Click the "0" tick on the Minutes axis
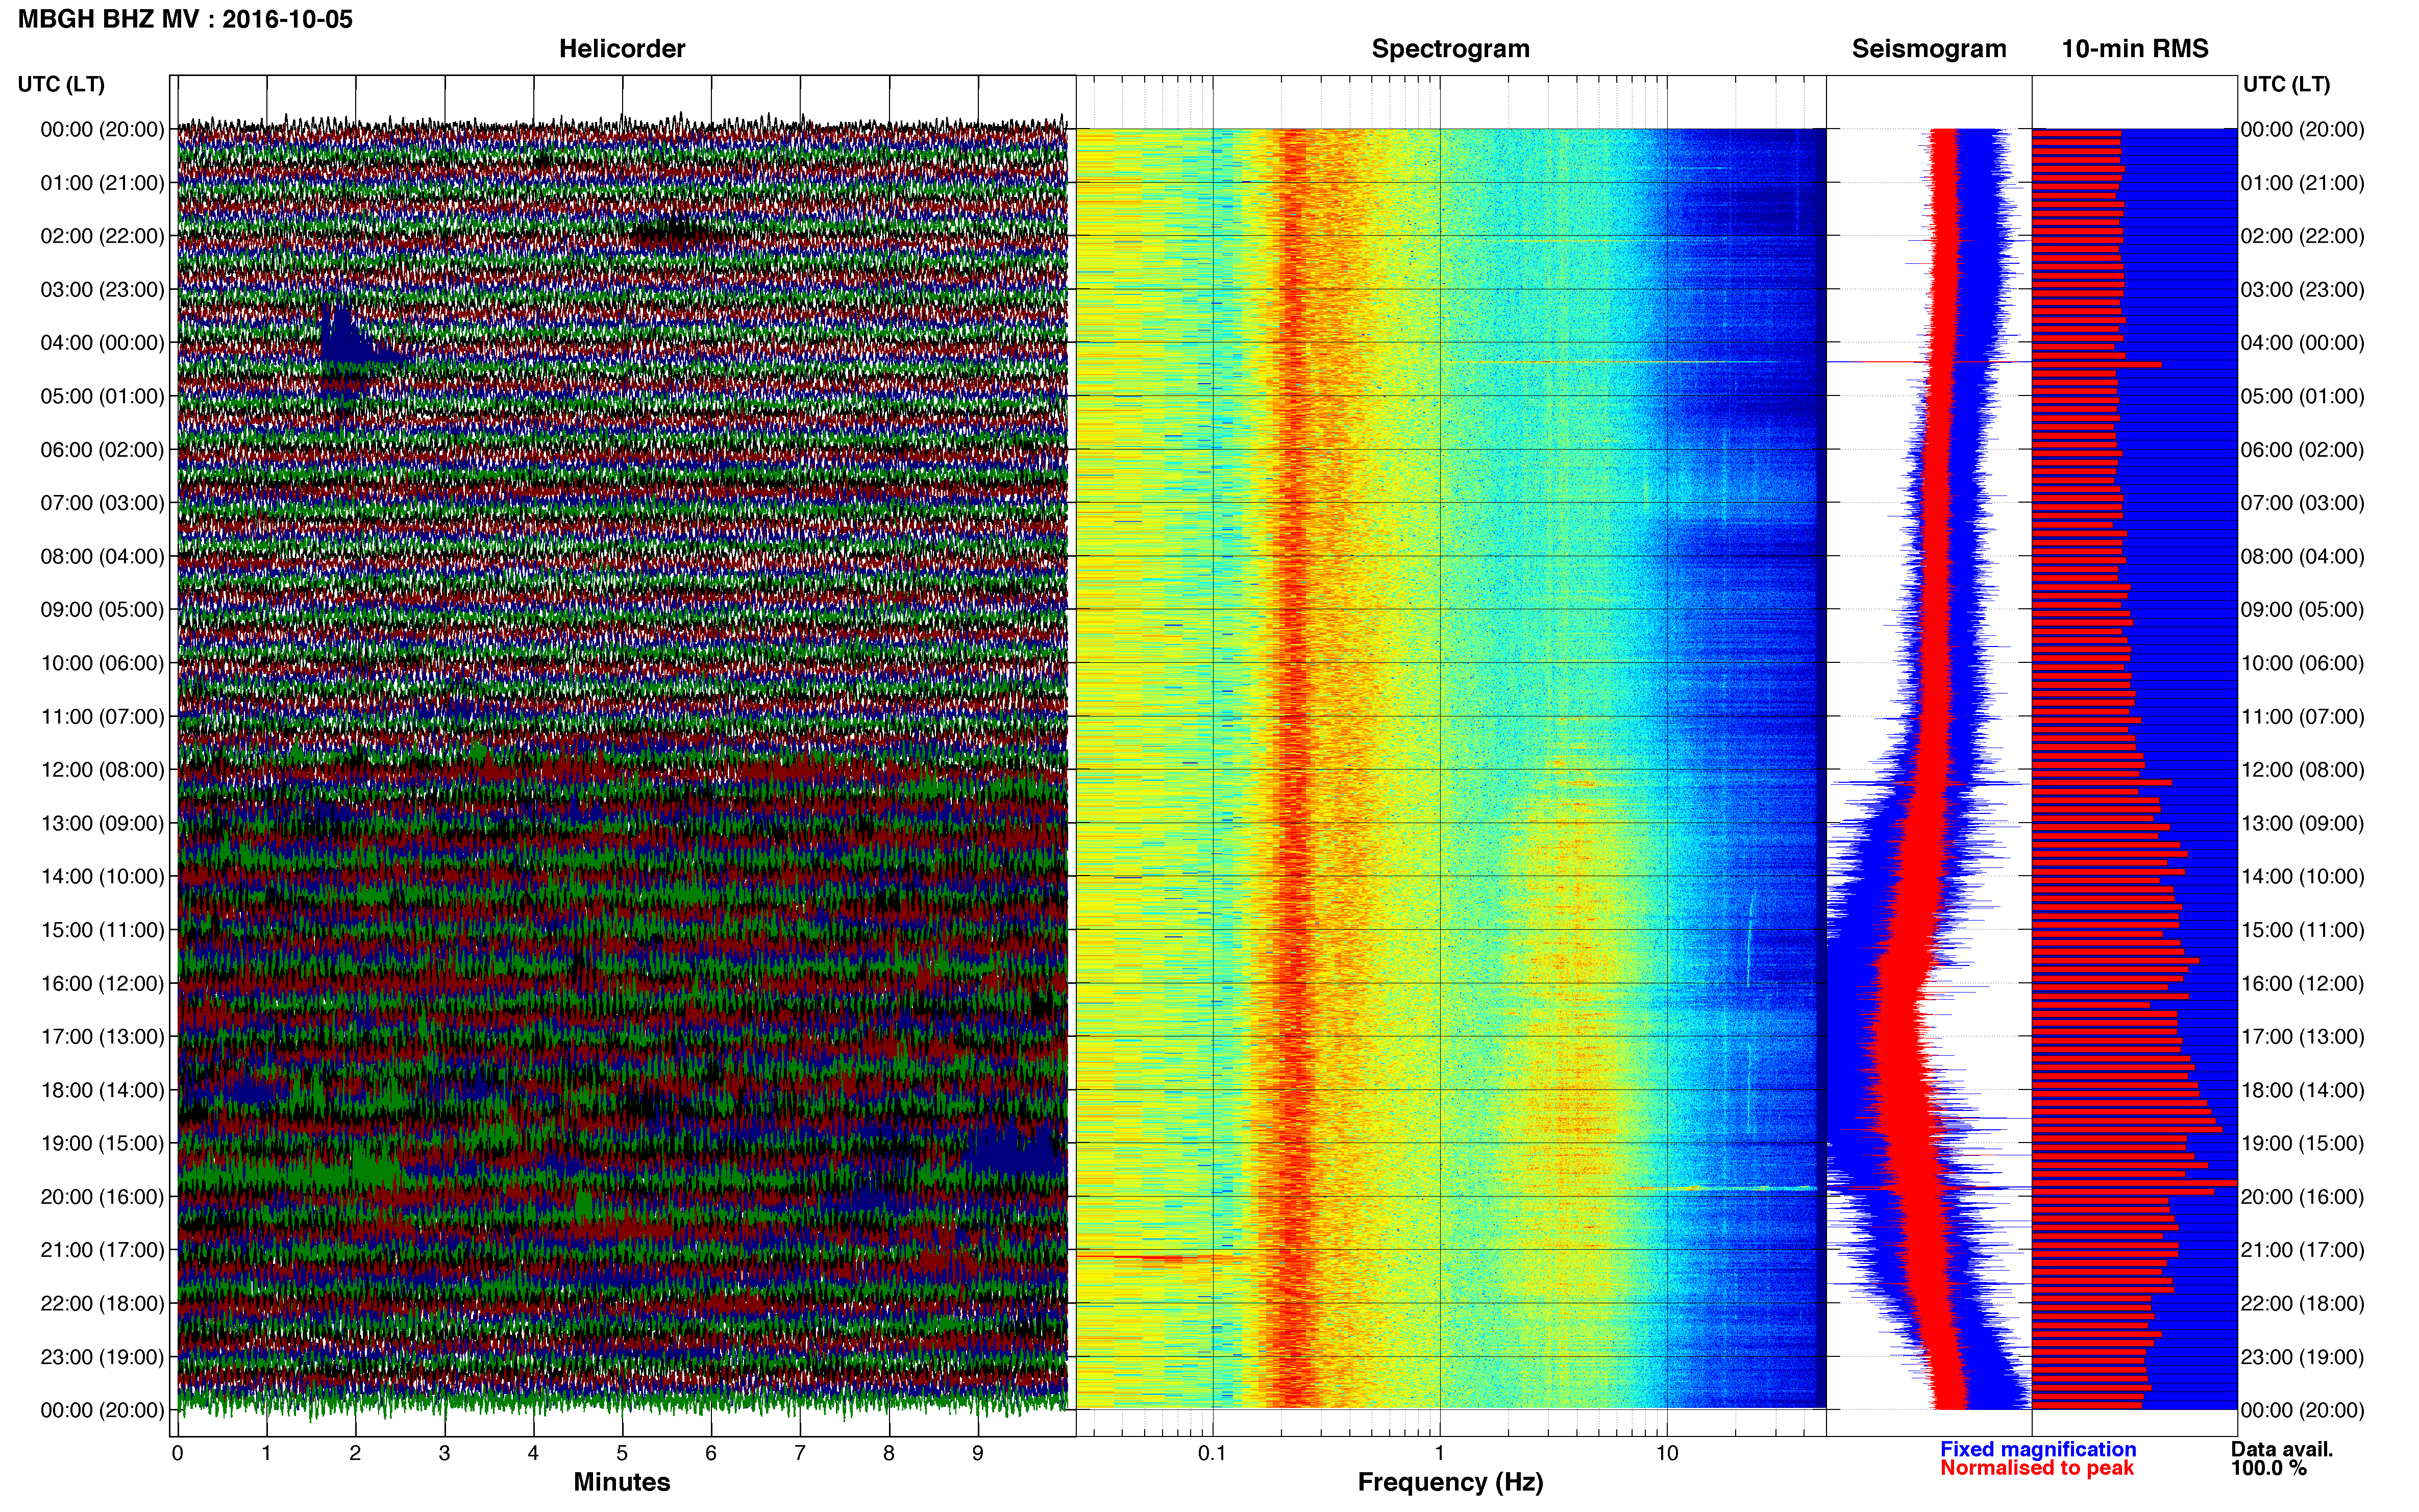This screenshot has width=2419, height=1512. click(178, 1454)
